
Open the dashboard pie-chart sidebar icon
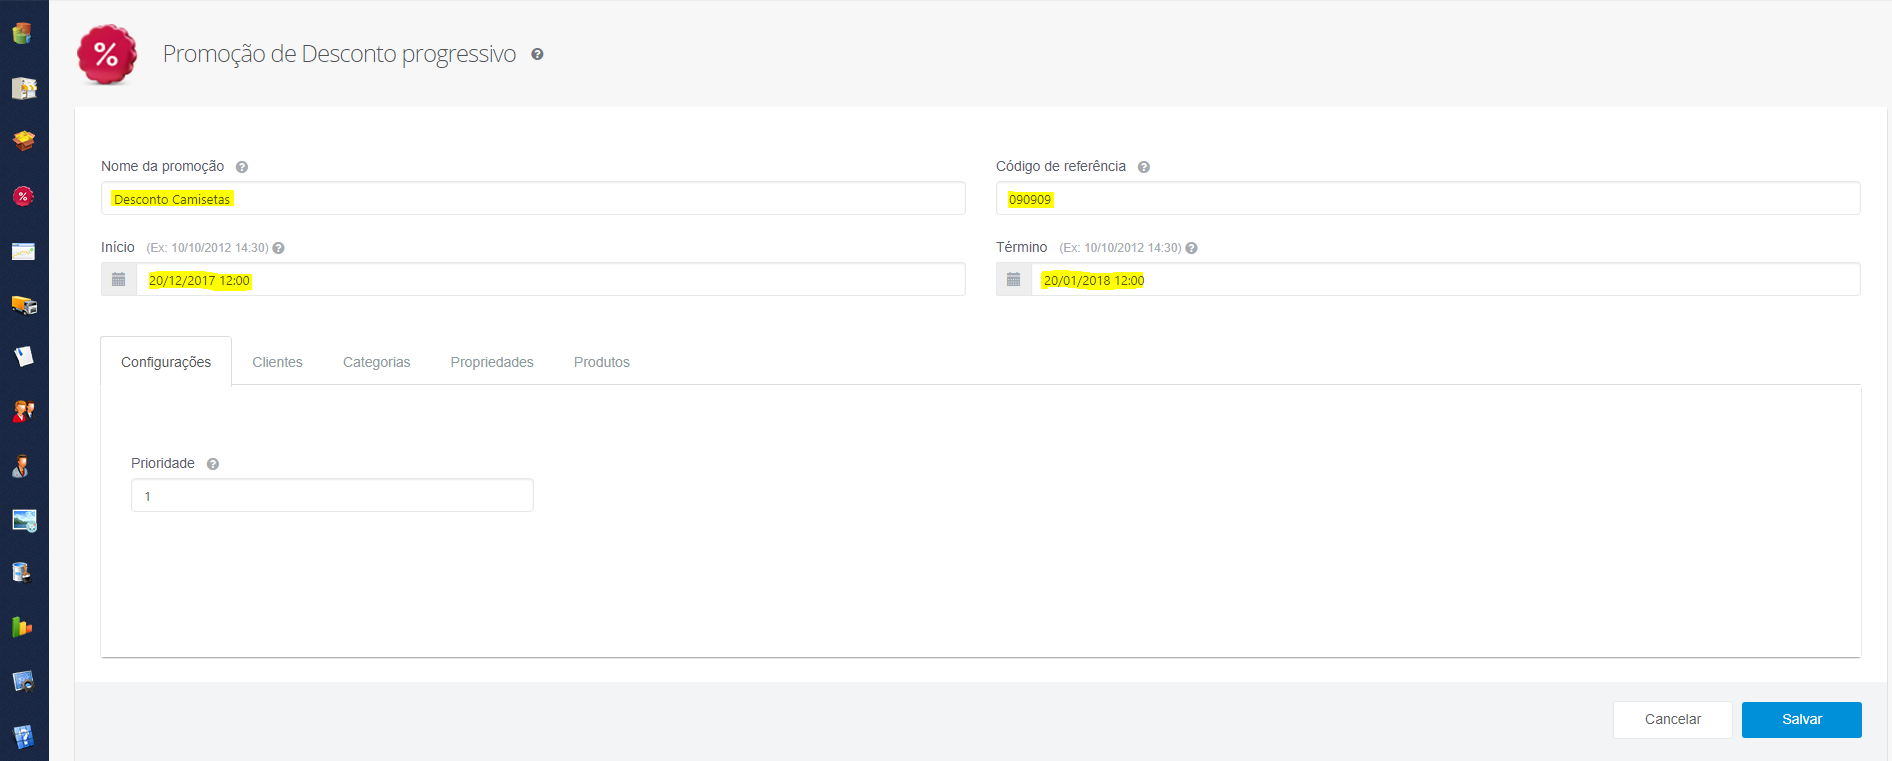[22, 33]
